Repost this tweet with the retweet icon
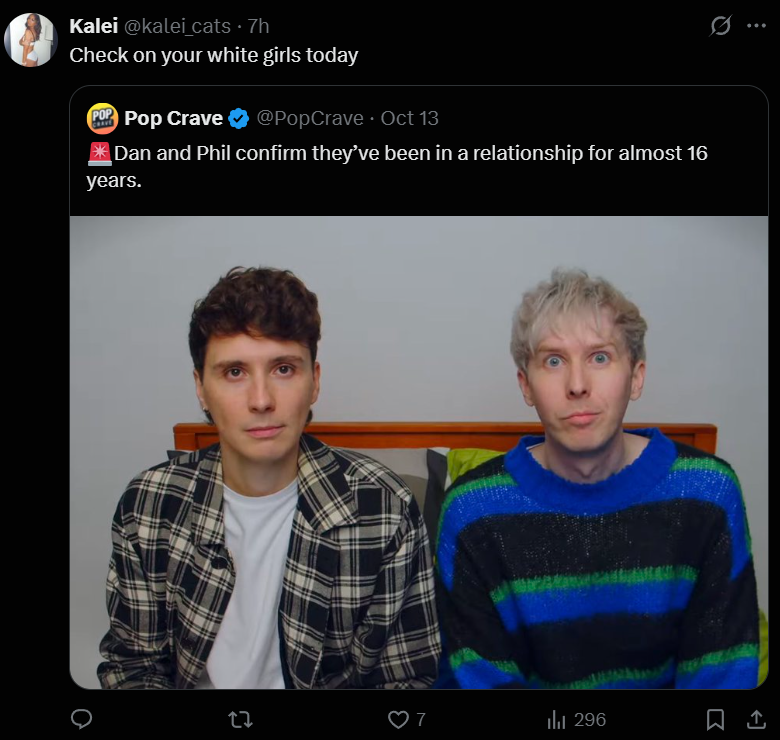Image resolution: width=780 pixels, height=740 pixels. tap(240, 720)
